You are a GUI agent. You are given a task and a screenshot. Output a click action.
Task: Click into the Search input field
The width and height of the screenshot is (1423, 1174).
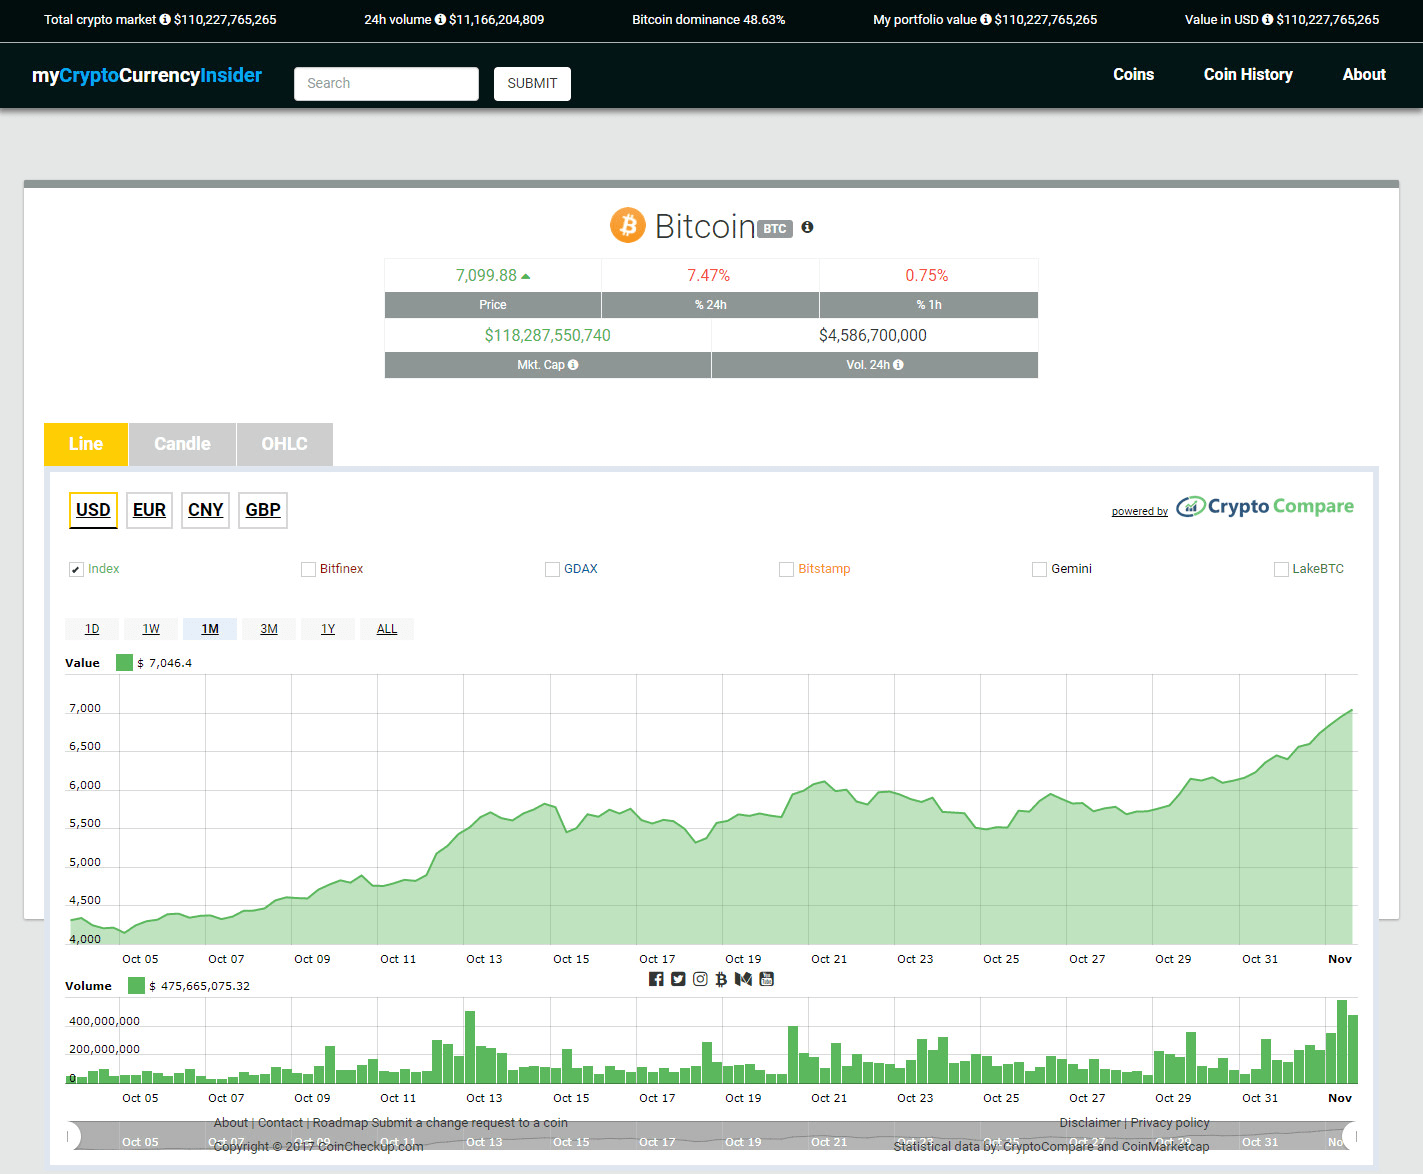tap(386, 83)
